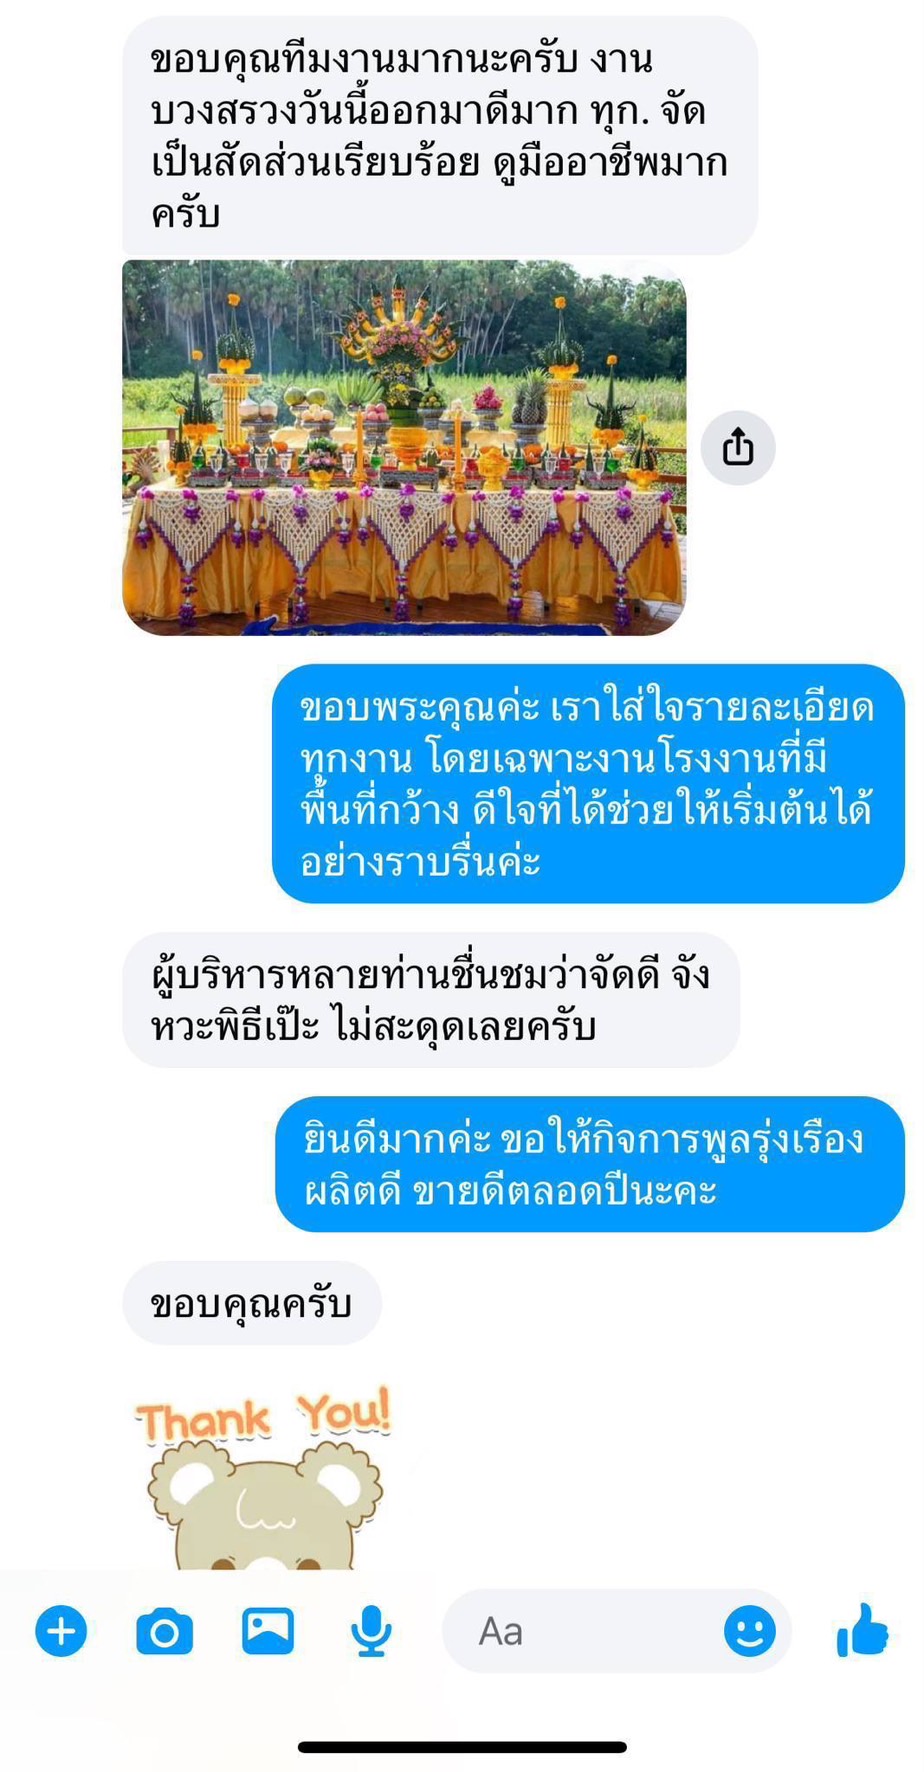Open the emoji picker in message field

tap(750, 1631)
